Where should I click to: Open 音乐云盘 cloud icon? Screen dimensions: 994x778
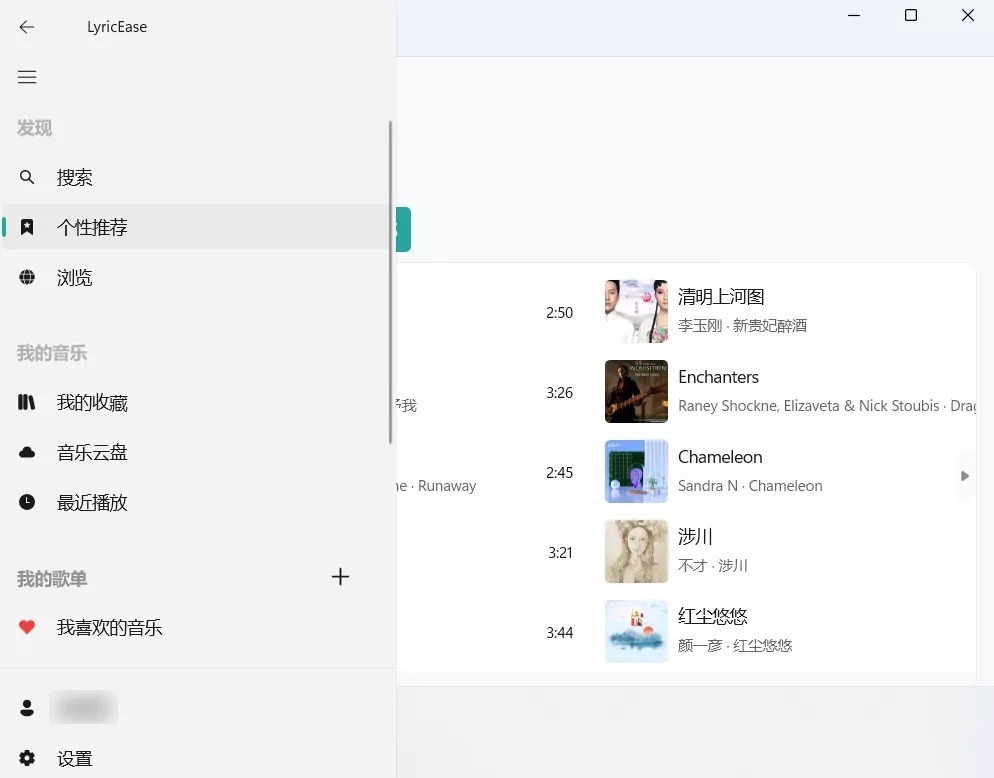tap(27, 453)
